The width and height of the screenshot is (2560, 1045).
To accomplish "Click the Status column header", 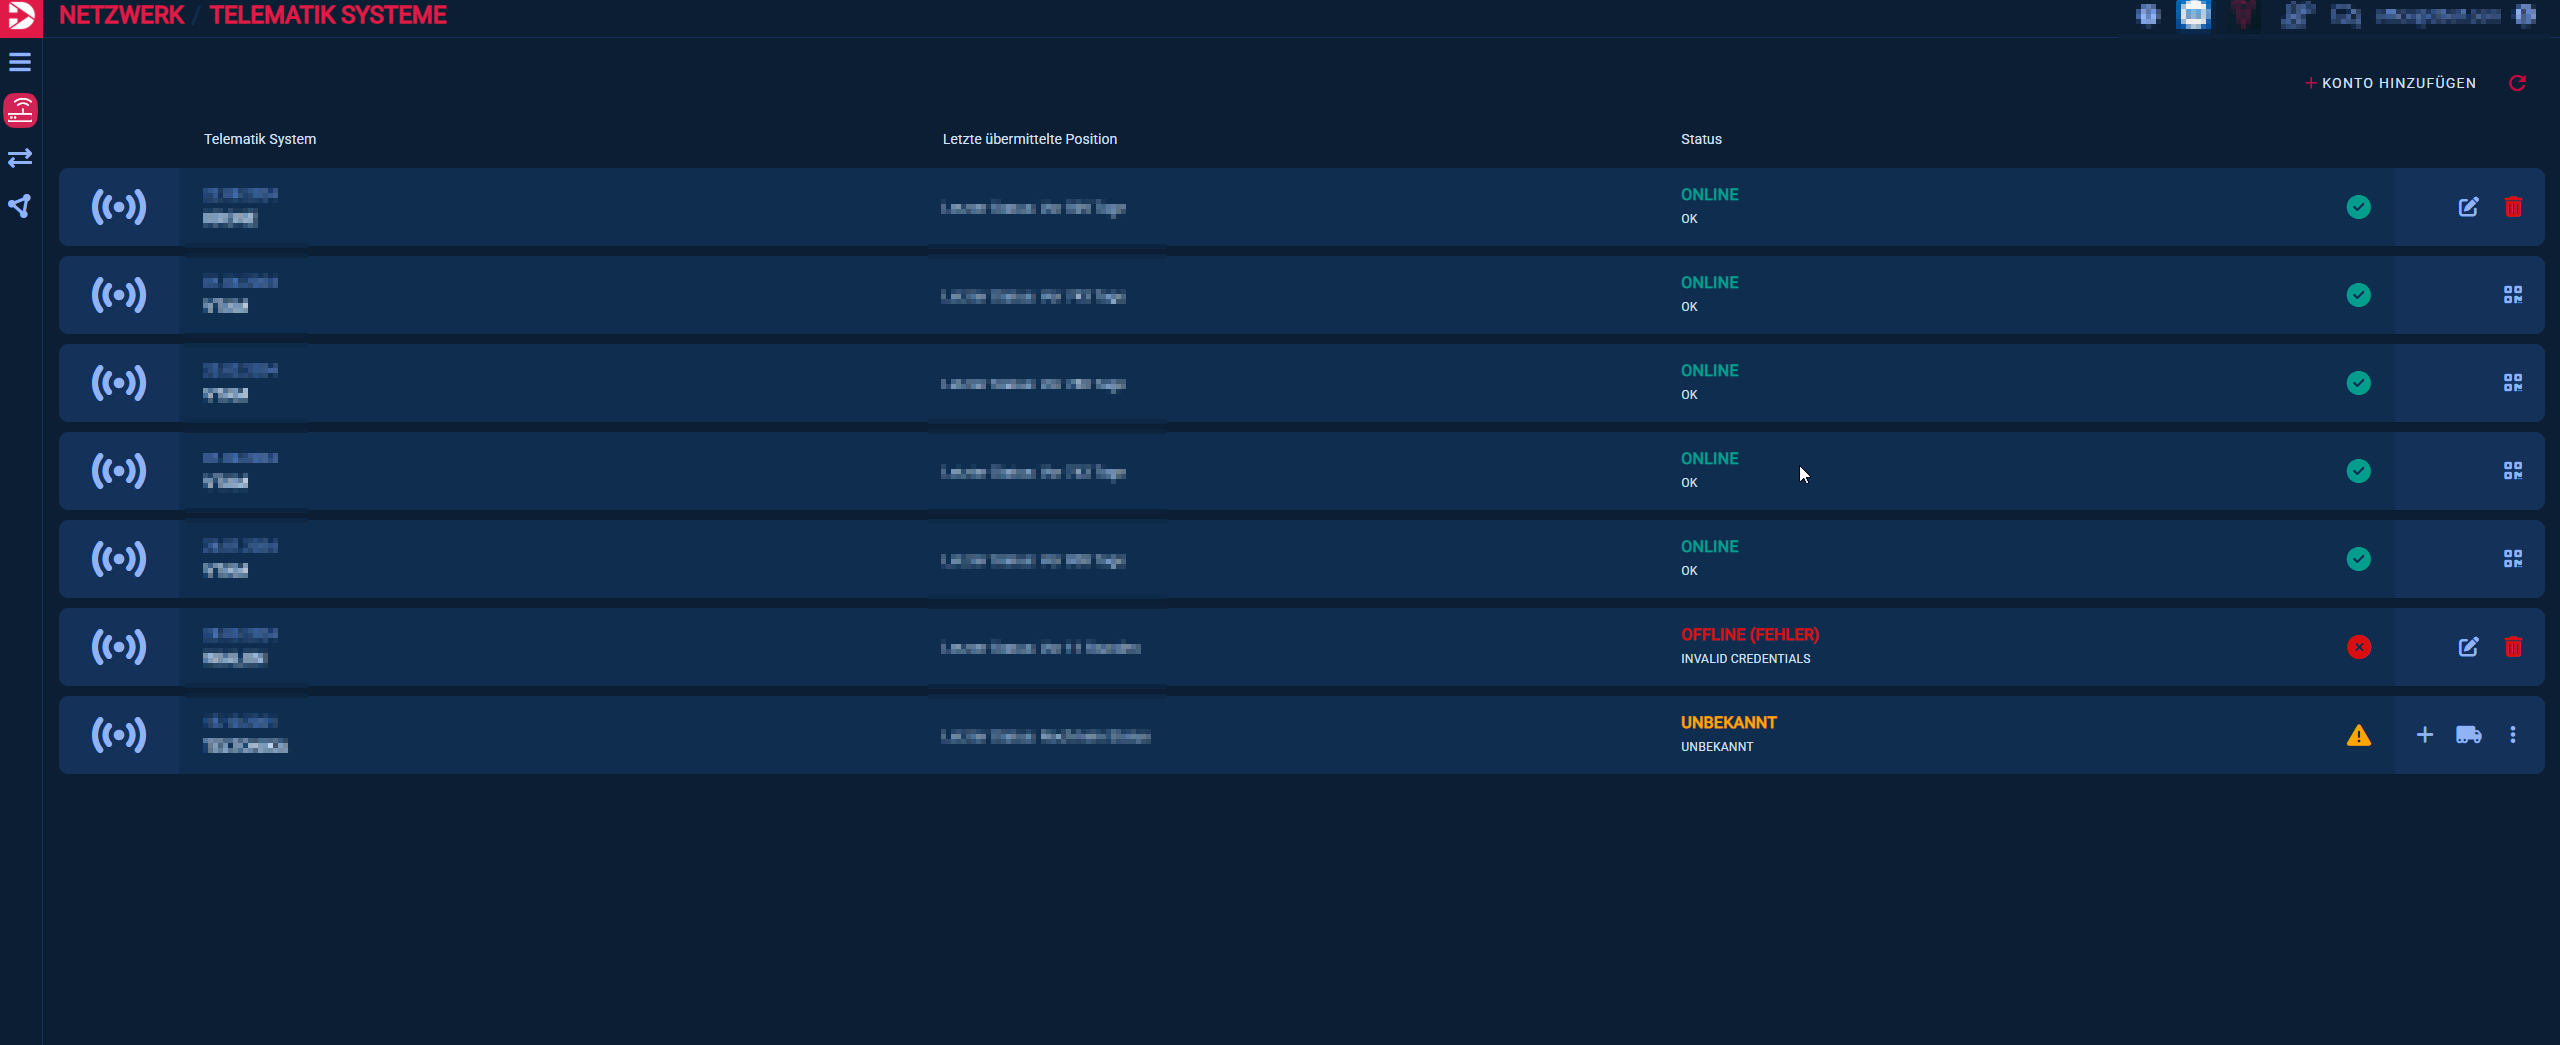I will (x=1701, y=139).
